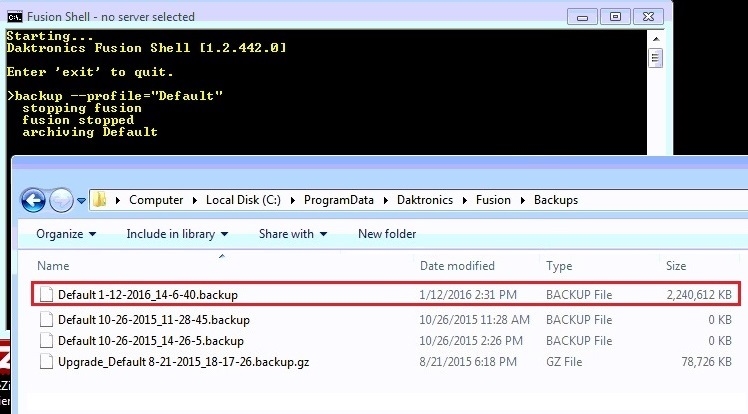
Task: Click the New folder button
Action: tap(385, 234)
